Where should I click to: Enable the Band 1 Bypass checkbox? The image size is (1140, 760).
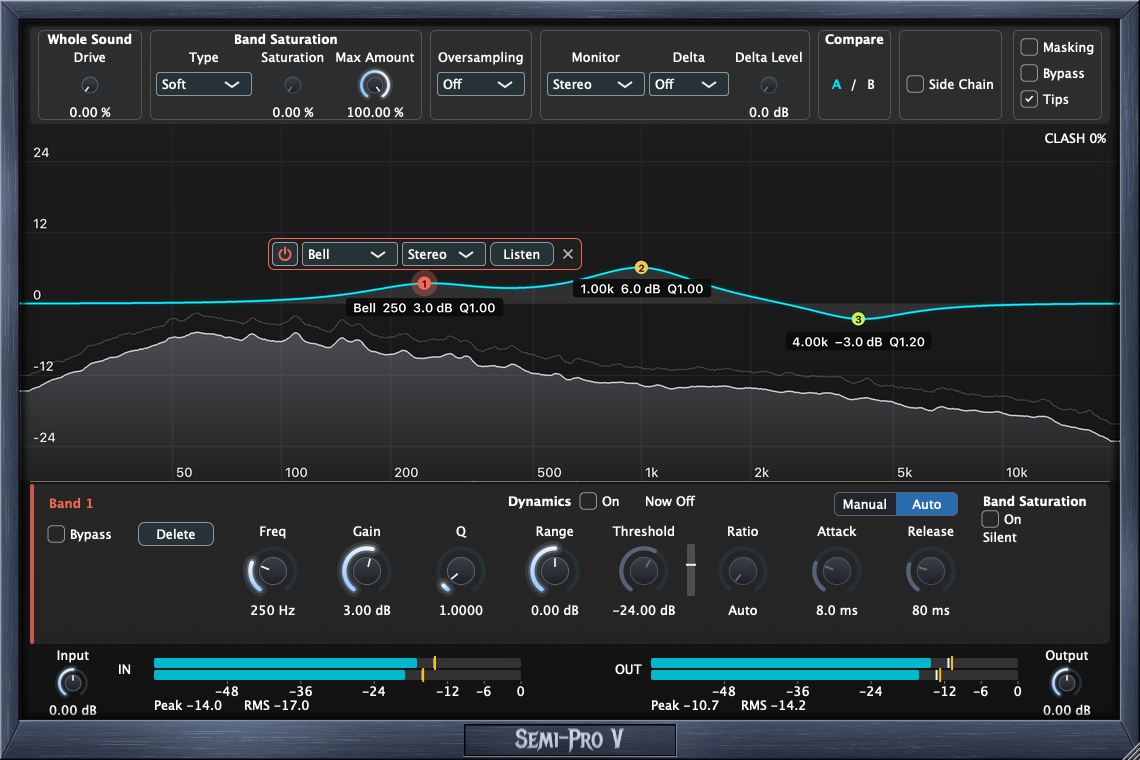point(56,535)
